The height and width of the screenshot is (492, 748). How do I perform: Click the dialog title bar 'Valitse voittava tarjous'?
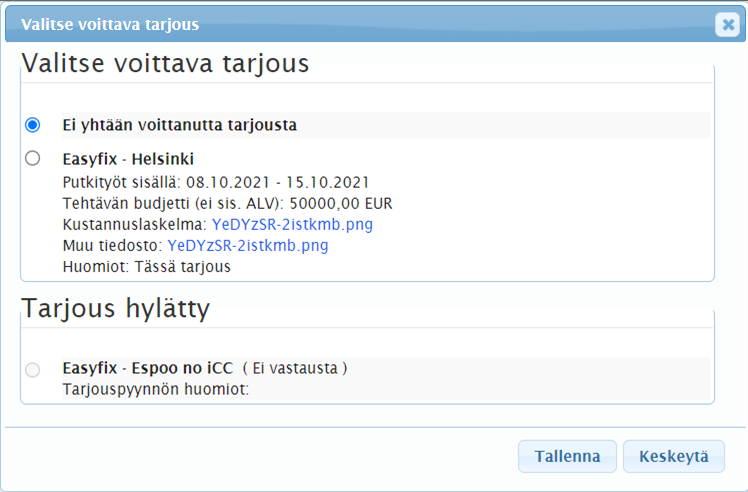pos(110,24)
